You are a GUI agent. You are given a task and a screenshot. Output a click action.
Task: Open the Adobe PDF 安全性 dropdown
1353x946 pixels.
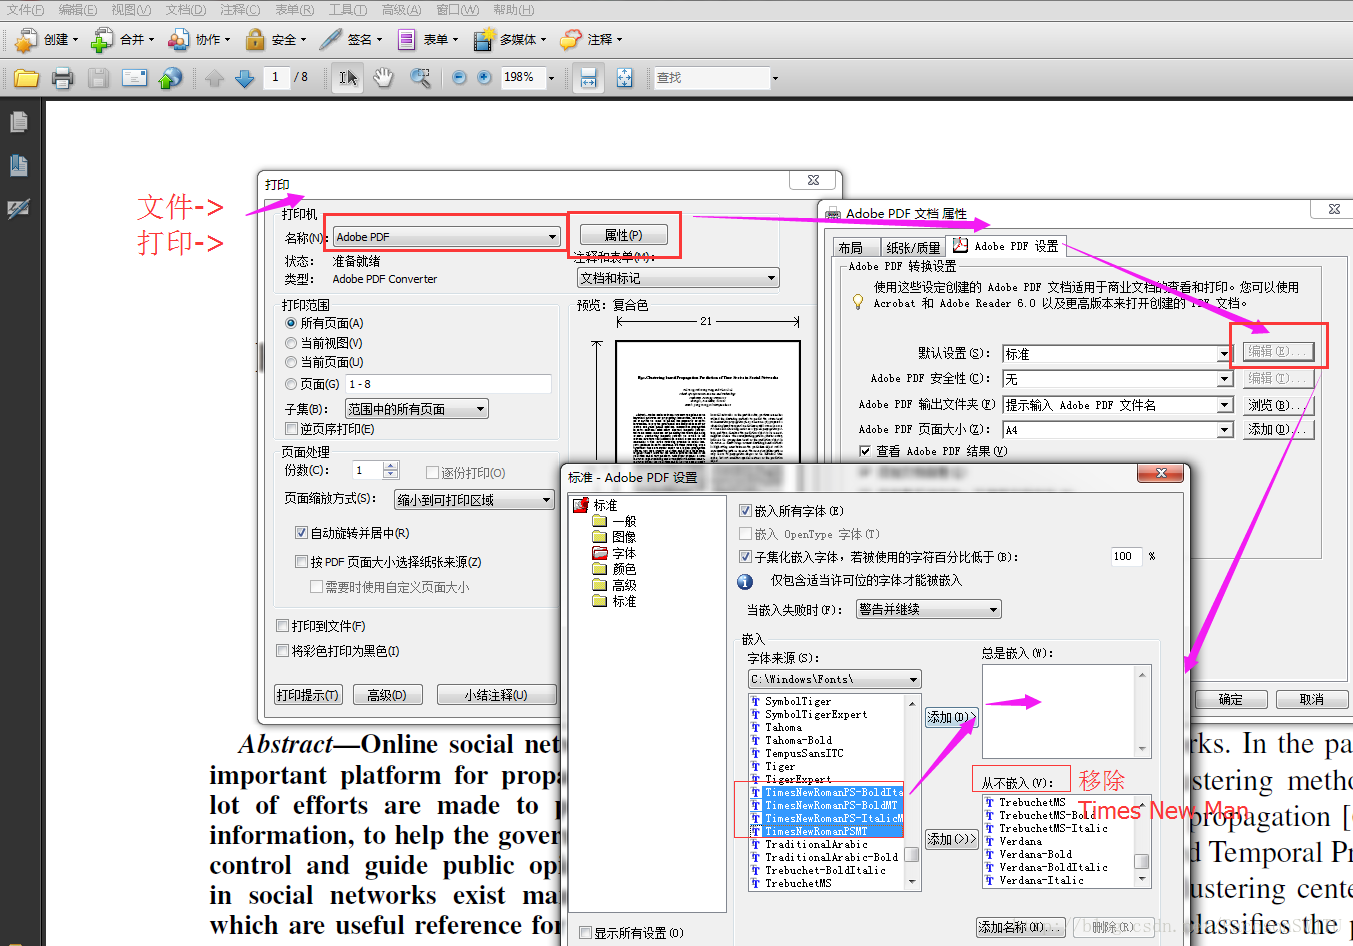coord(1117,379)
